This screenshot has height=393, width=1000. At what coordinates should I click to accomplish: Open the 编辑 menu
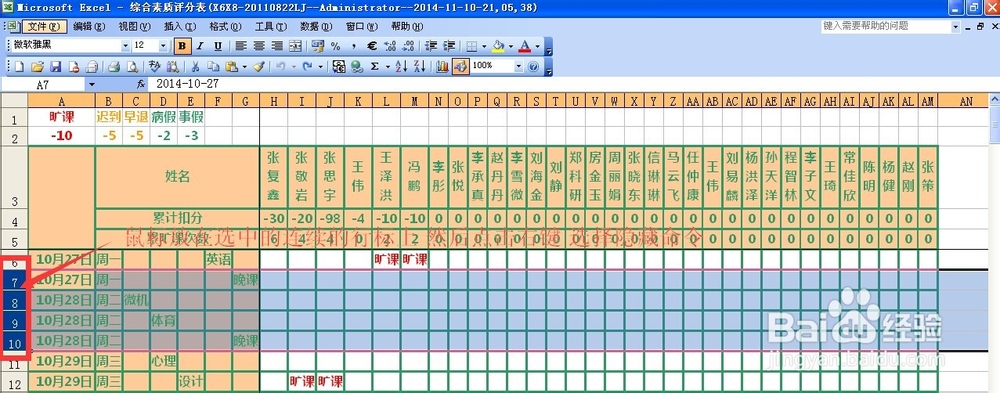(x=89, y=27)
